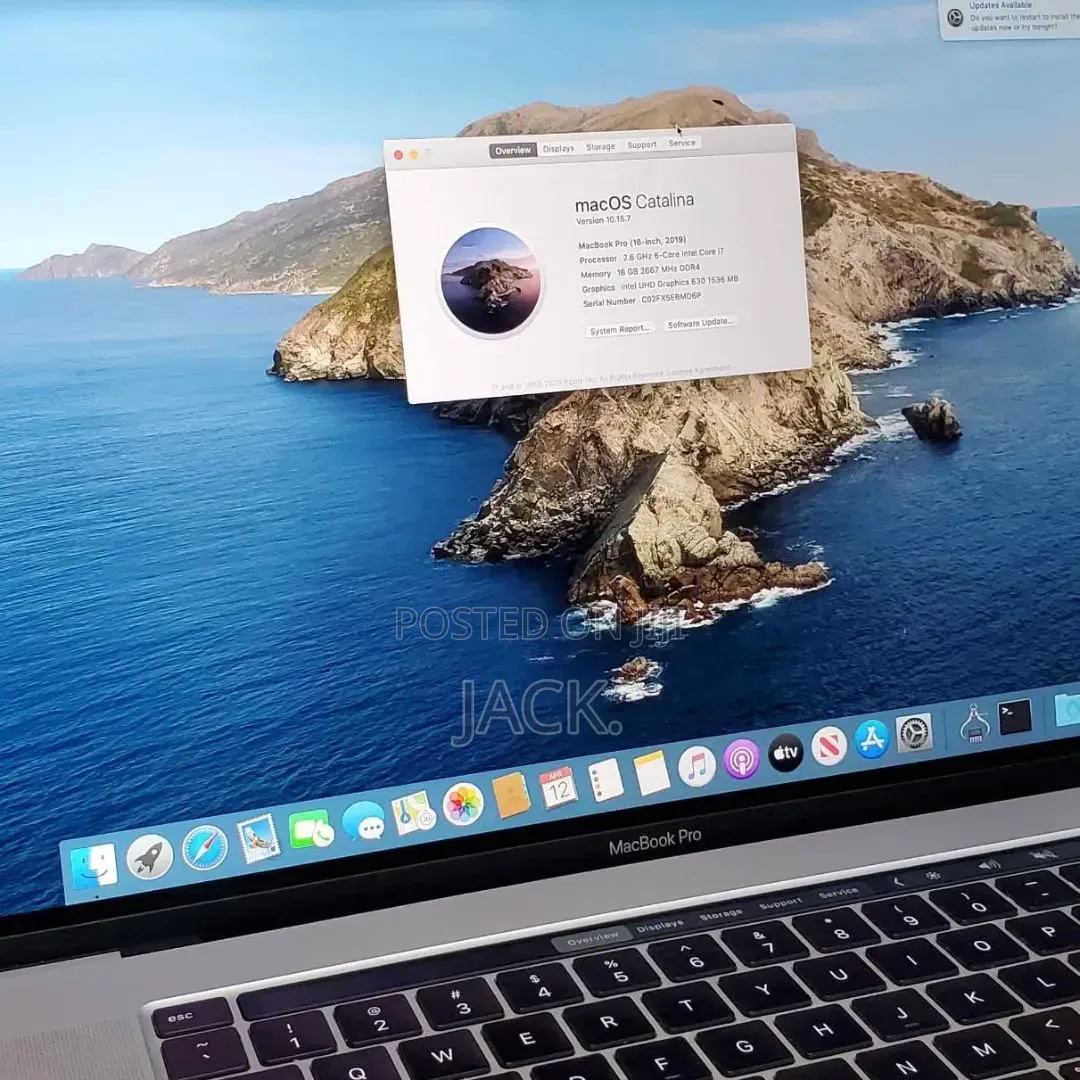
Task: Launch Music from the Dock
Action: tap(696, 766)
